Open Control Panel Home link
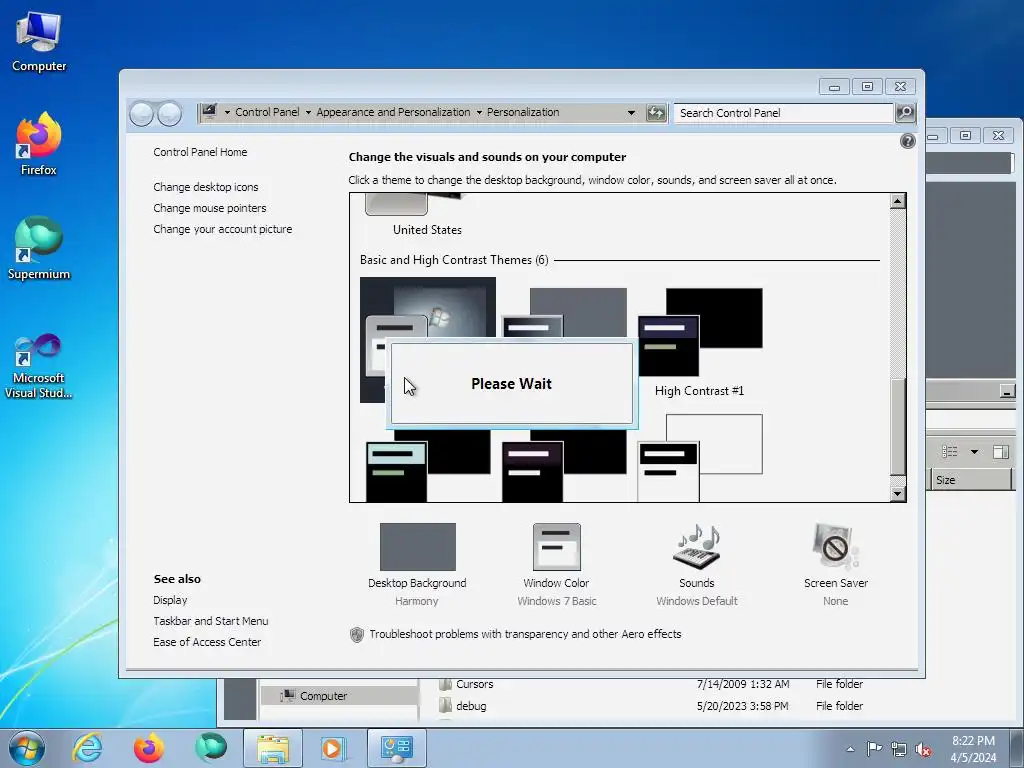This screenshot has width=1024, height=768. click(x=200, y=152)
